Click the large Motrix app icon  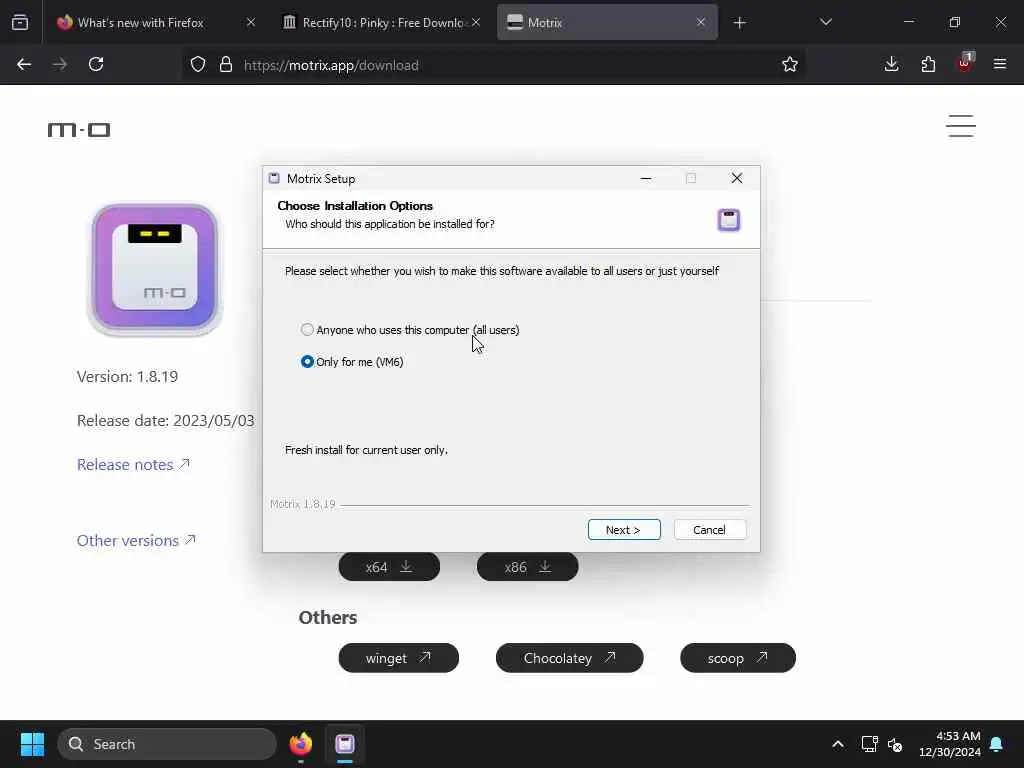(x=155, y=268)
